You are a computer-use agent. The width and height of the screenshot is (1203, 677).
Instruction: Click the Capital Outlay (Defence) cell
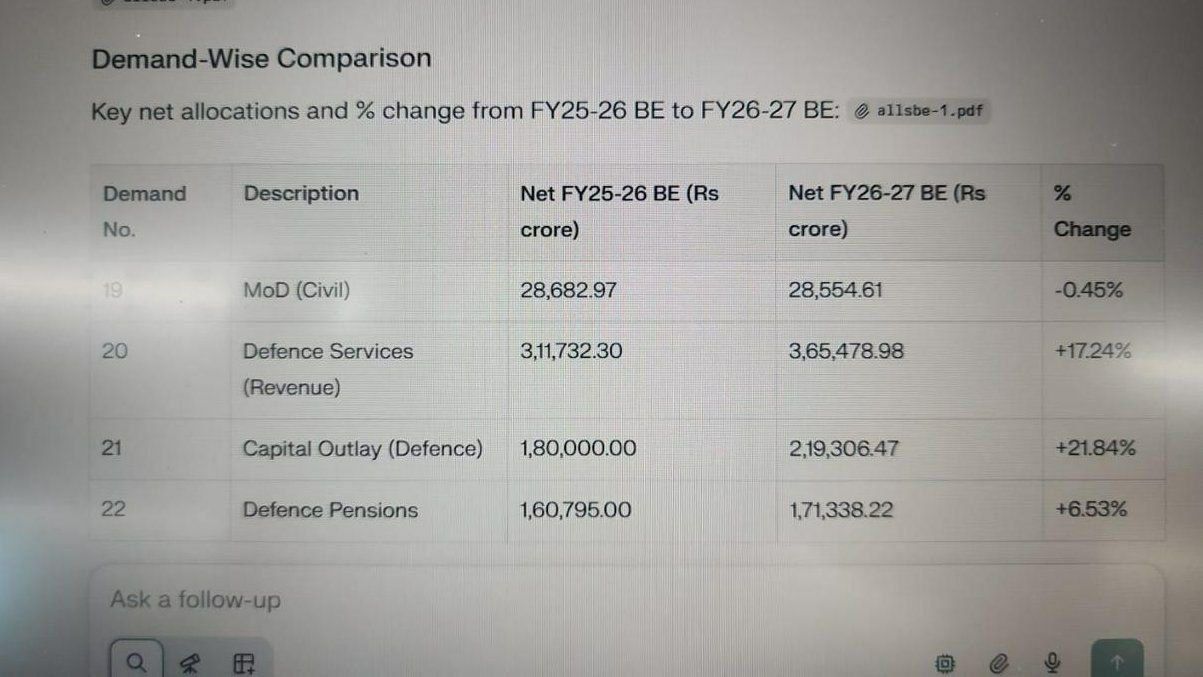coord(362,449)
